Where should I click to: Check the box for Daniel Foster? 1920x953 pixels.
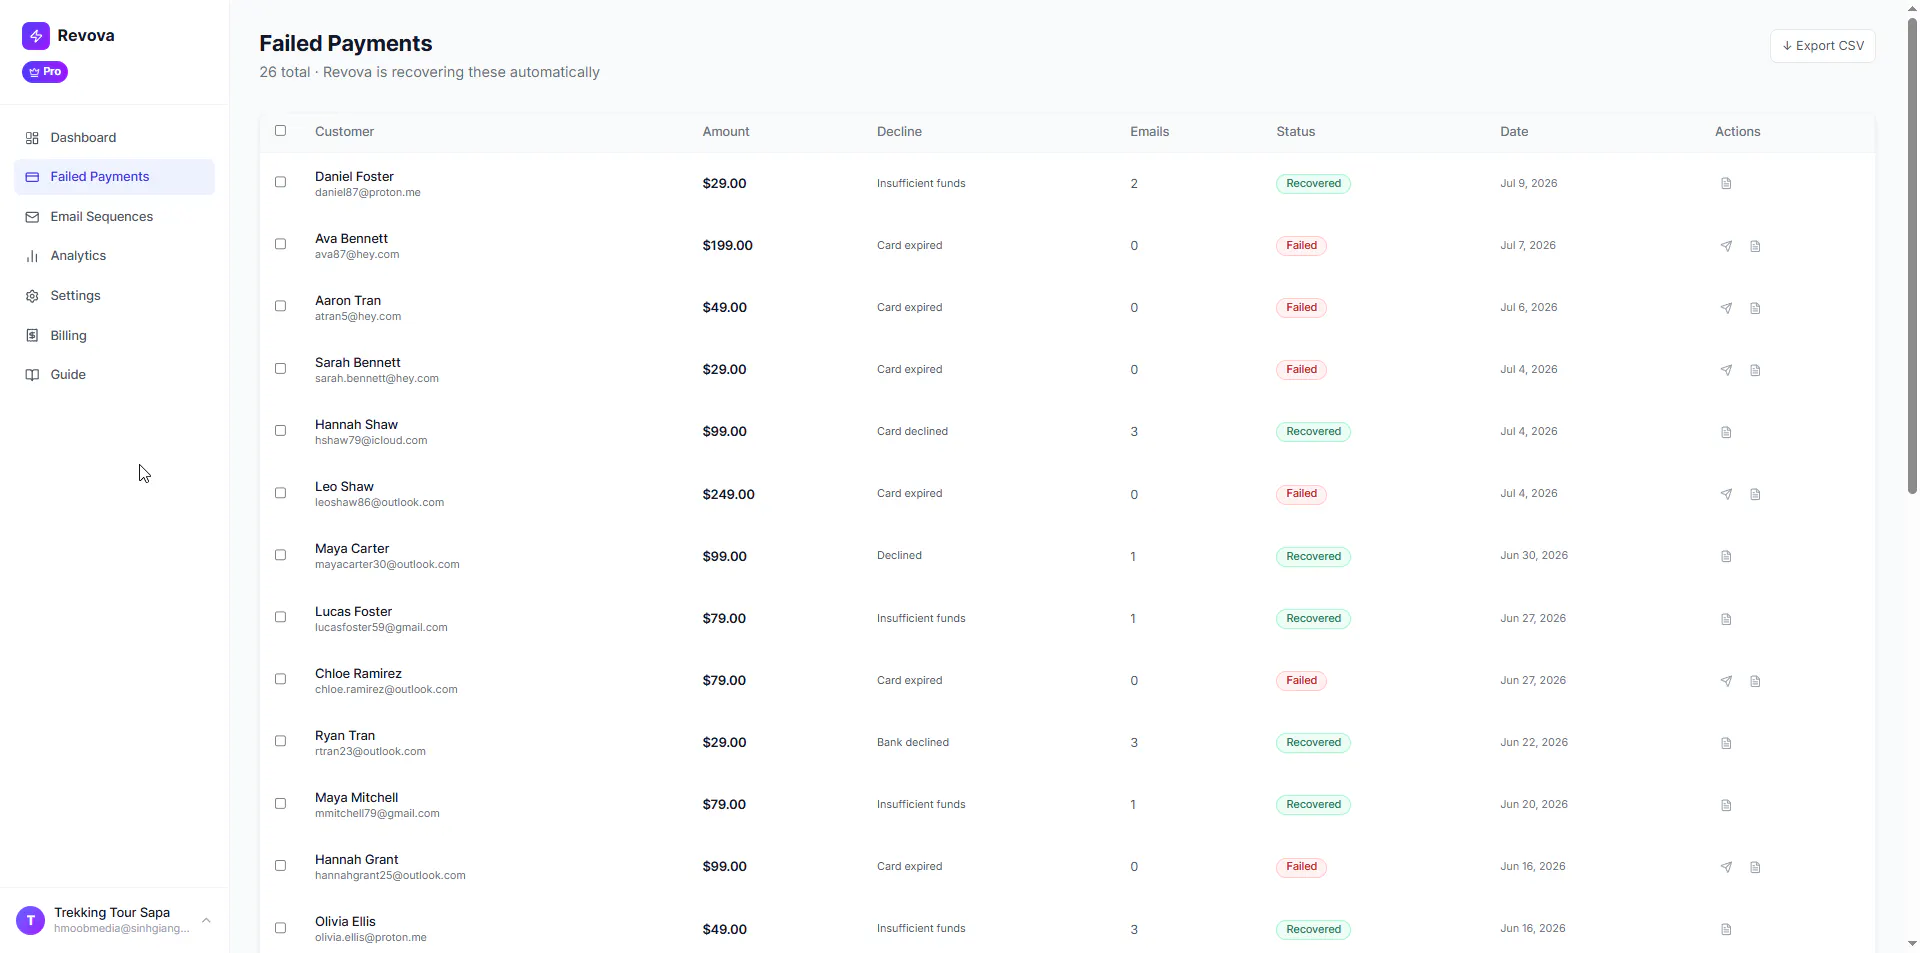point(280,183)
